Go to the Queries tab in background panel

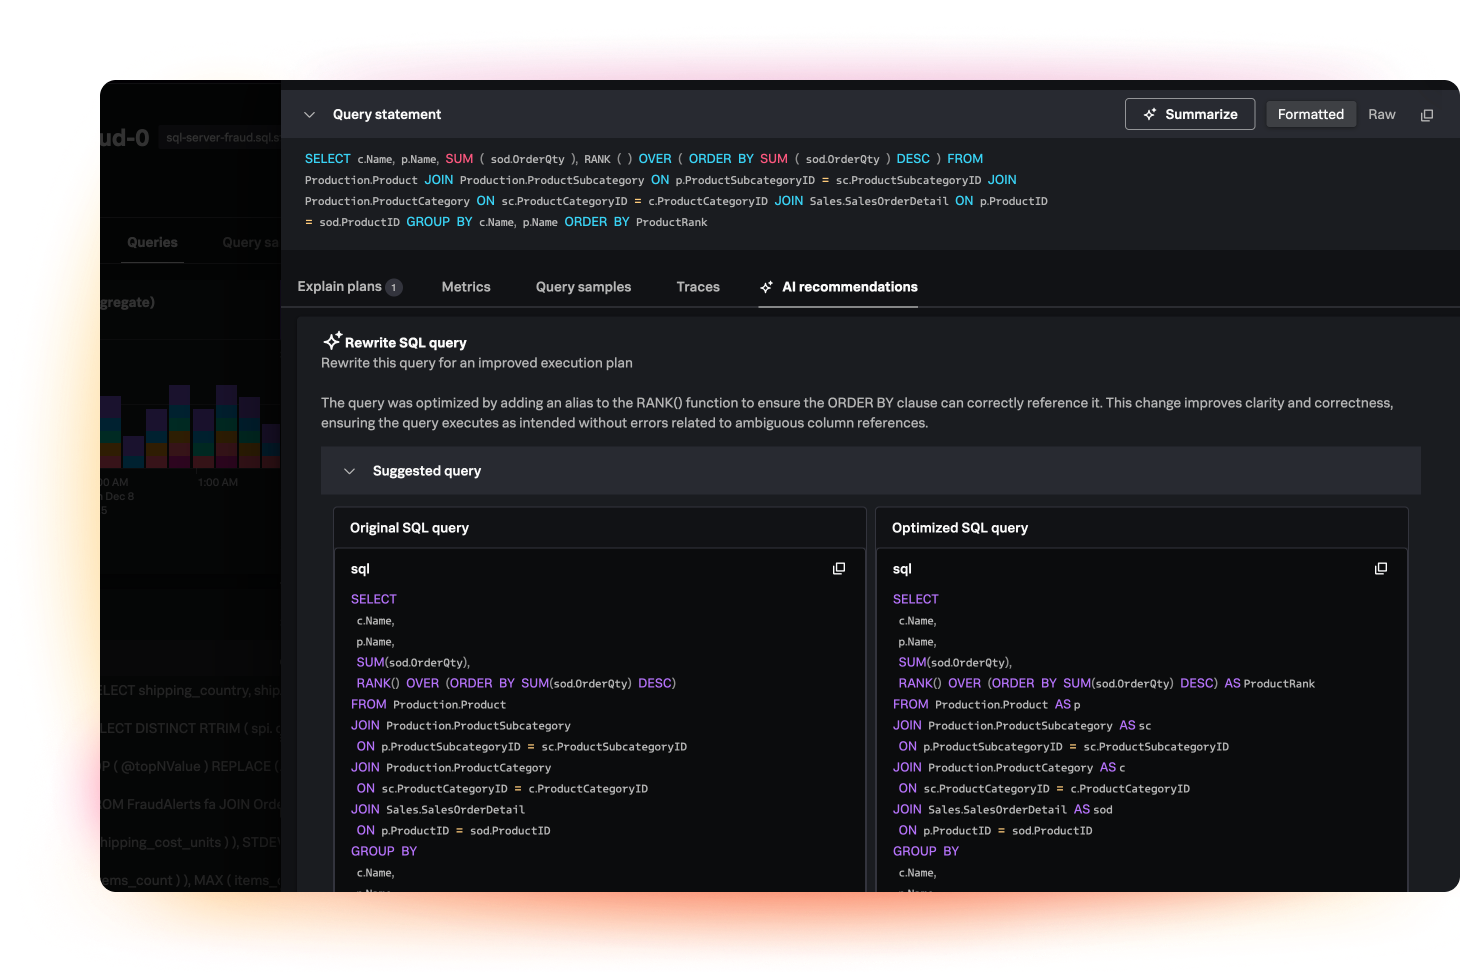coord(152,242)
